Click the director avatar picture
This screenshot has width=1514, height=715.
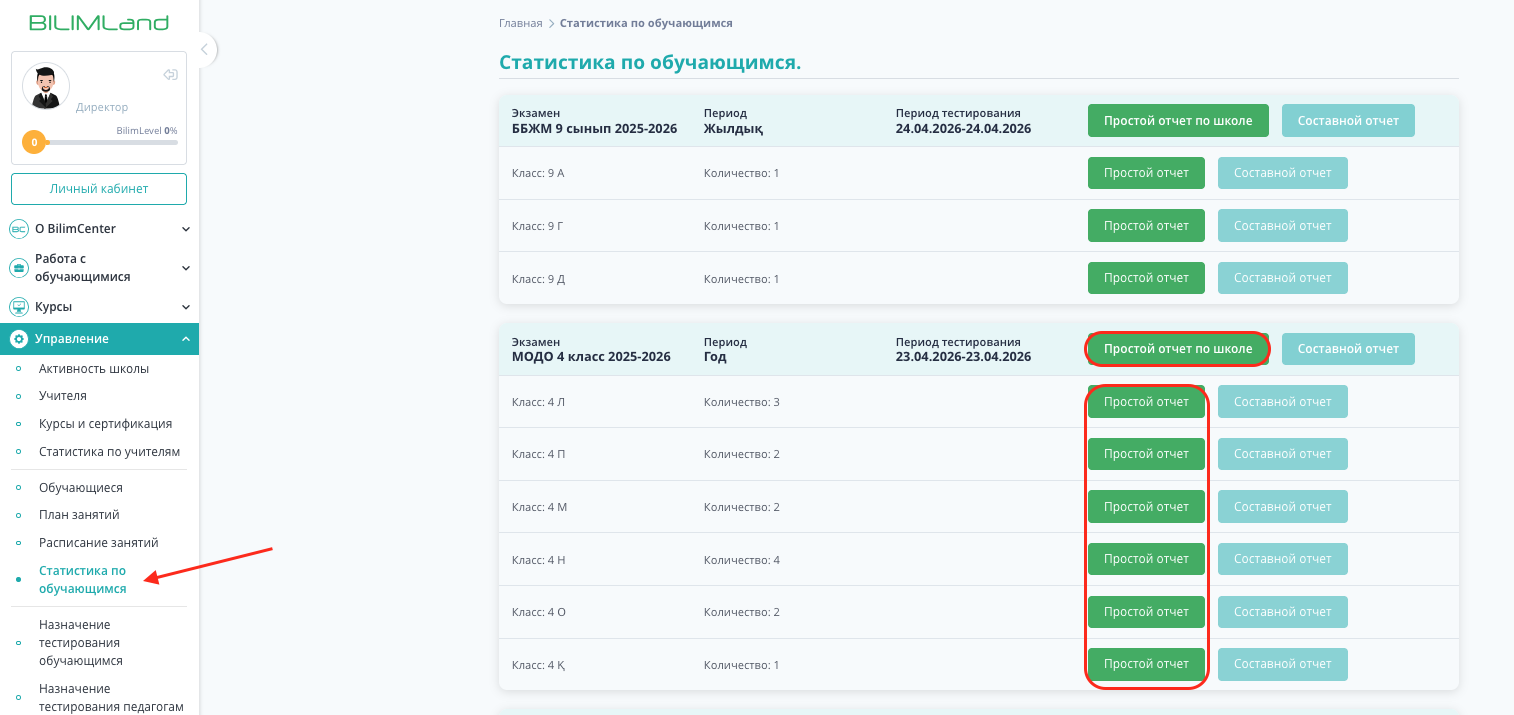[46, 87]
